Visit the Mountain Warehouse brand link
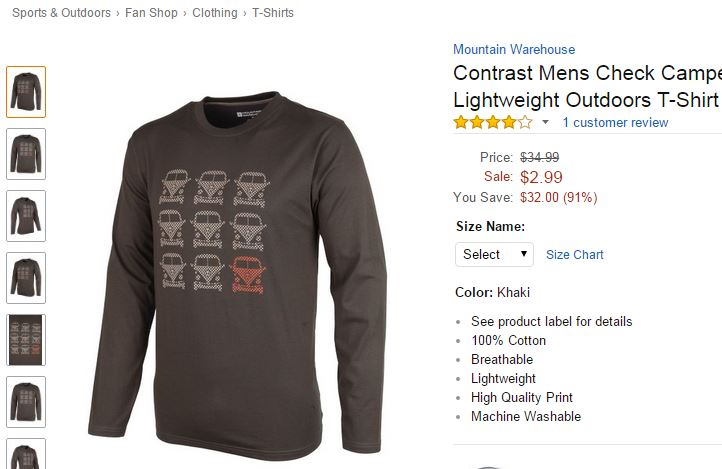The height and width of the screenshot is (469, 722). pos(514,49)
